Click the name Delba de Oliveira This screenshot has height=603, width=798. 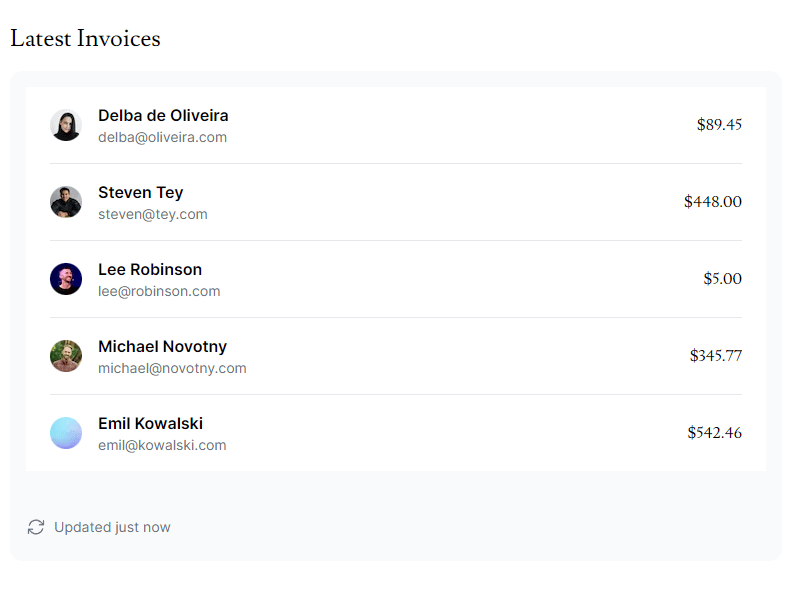click(x=163, y=116)
